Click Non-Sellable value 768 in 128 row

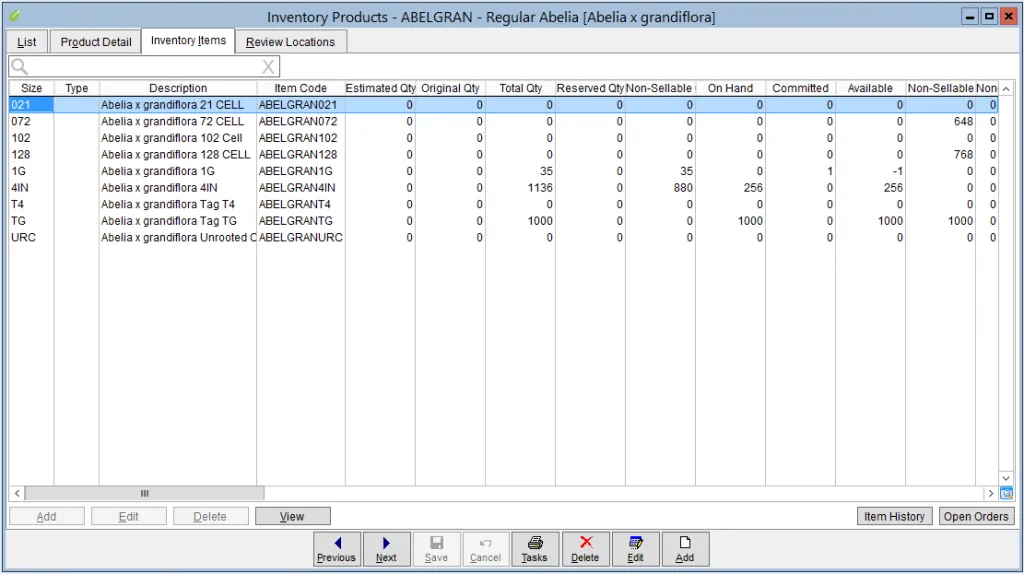point(963,155)
